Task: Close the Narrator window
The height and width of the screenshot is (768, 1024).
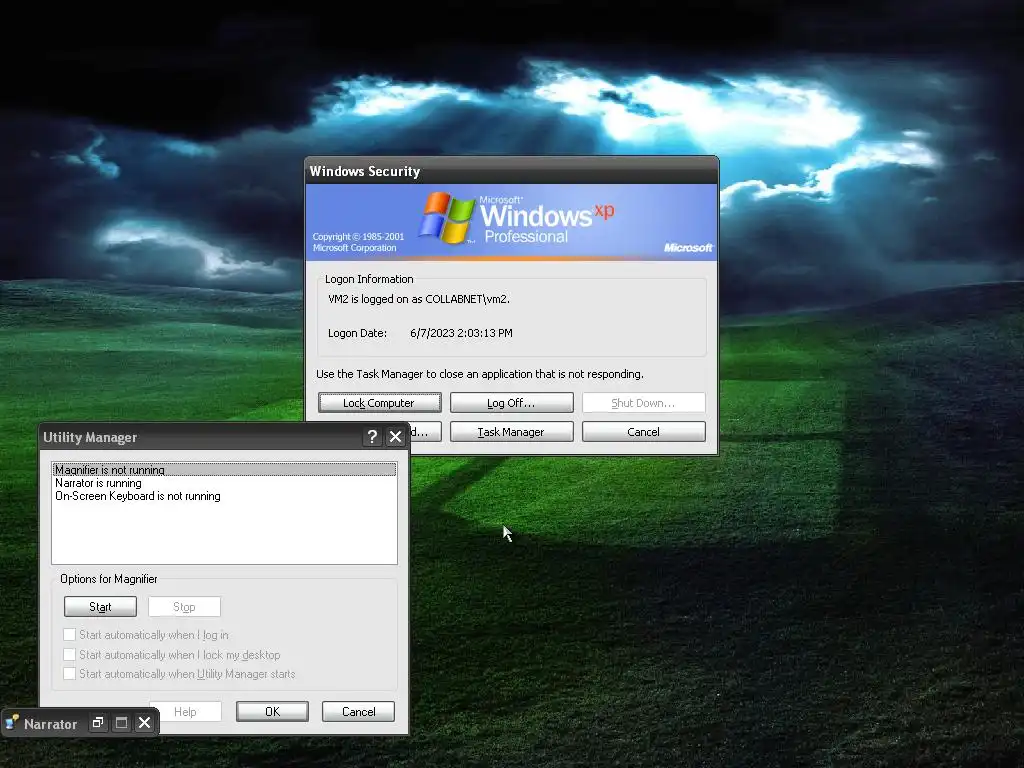Action: point(144,723)
